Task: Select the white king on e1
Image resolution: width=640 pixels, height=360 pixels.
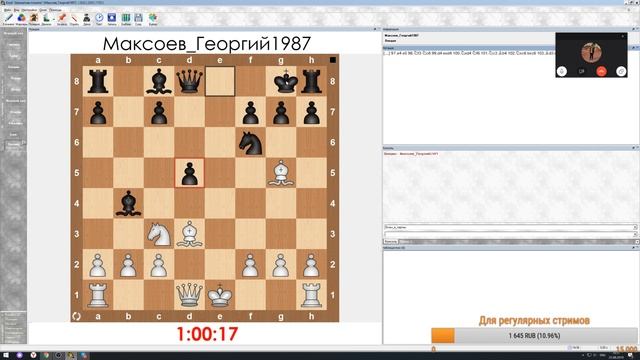Action: 220,295
